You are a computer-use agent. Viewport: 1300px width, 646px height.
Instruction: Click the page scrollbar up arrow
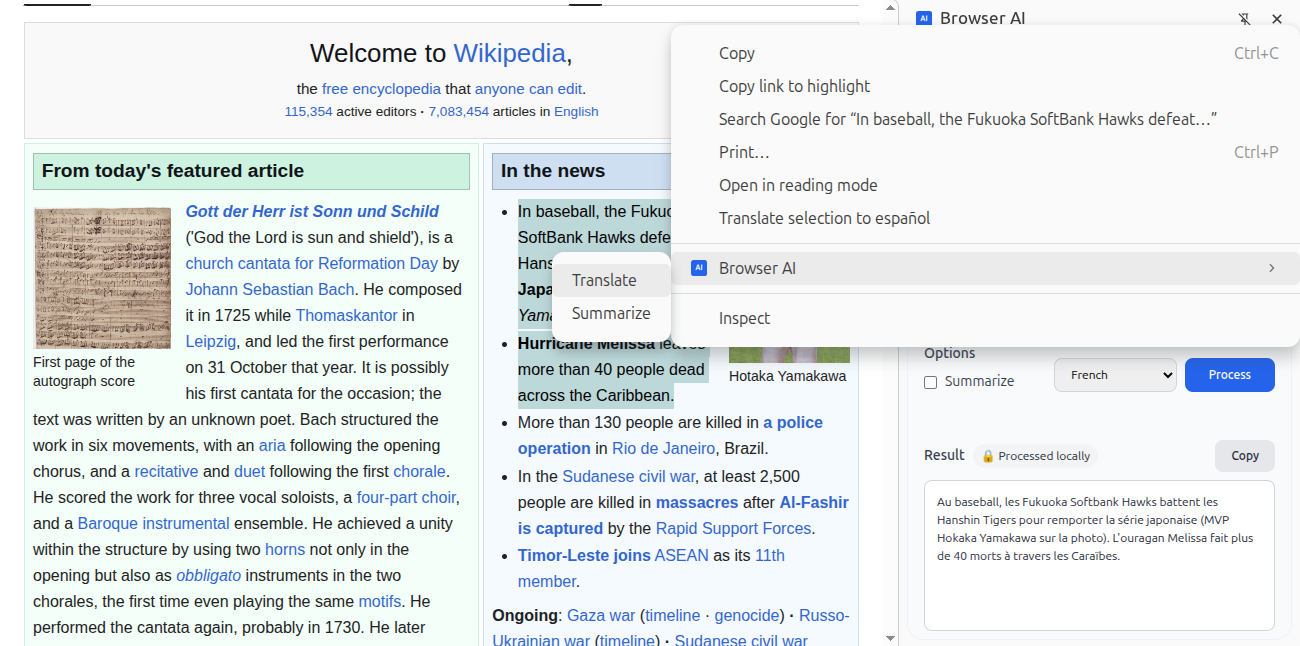(x=891, y=7)
